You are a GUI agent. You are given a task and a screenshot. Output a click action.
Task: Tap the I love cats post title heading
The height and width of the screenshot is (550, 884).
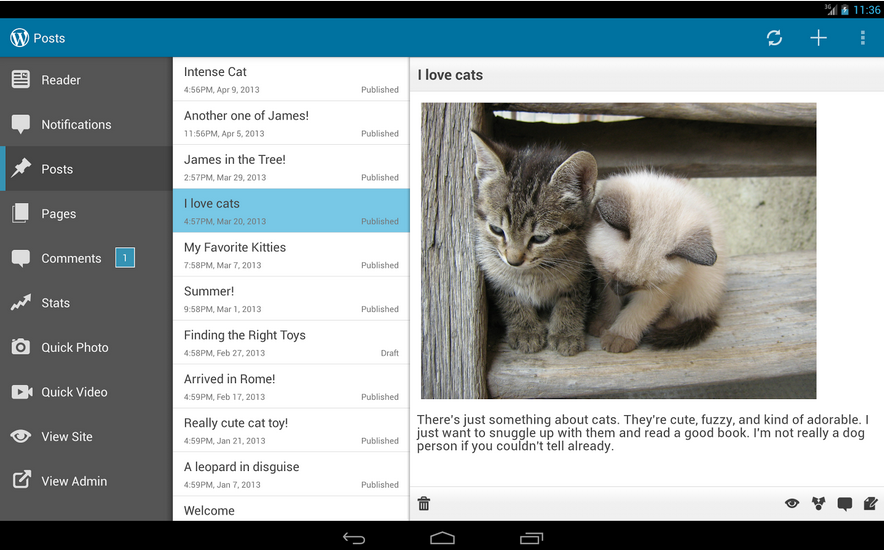[450, 75]
